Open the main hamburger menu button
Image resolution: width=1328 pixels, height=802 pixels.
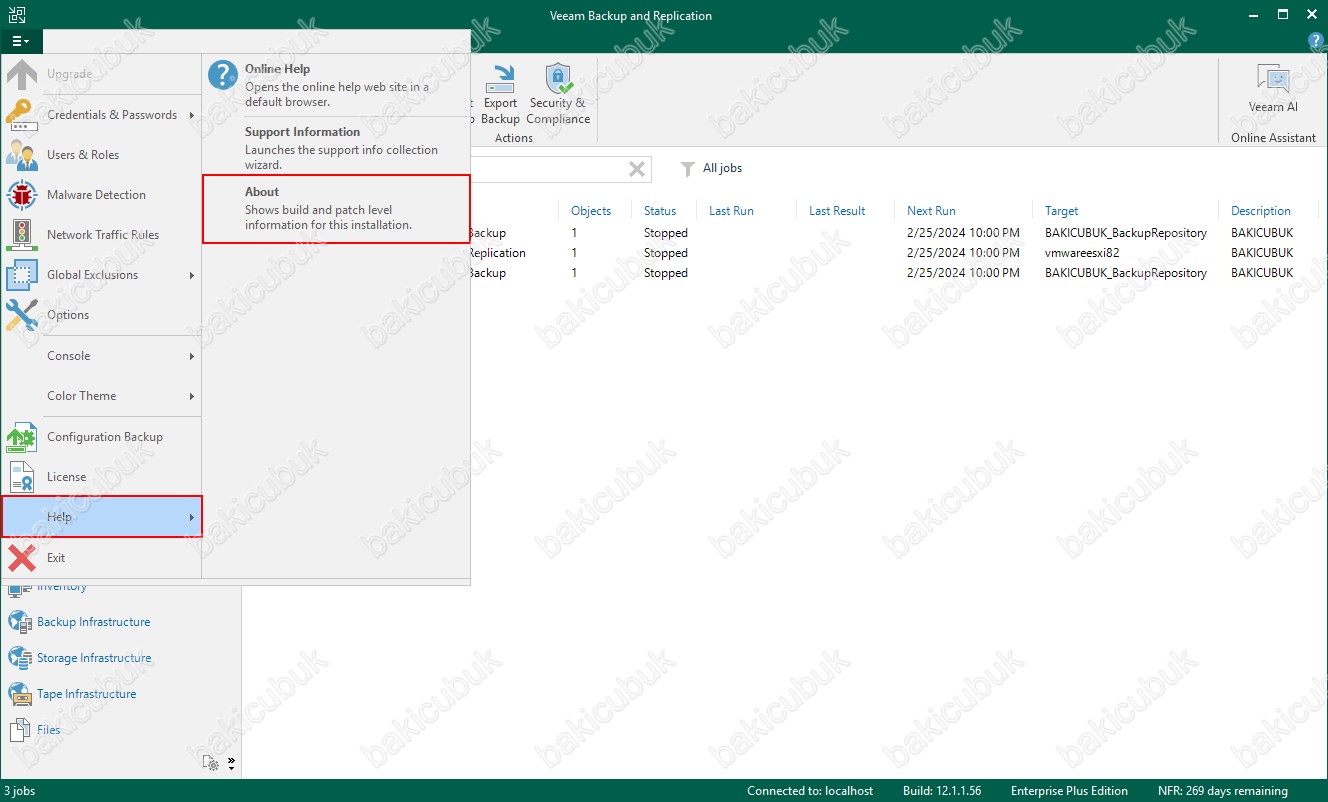[x=20, y=41]
